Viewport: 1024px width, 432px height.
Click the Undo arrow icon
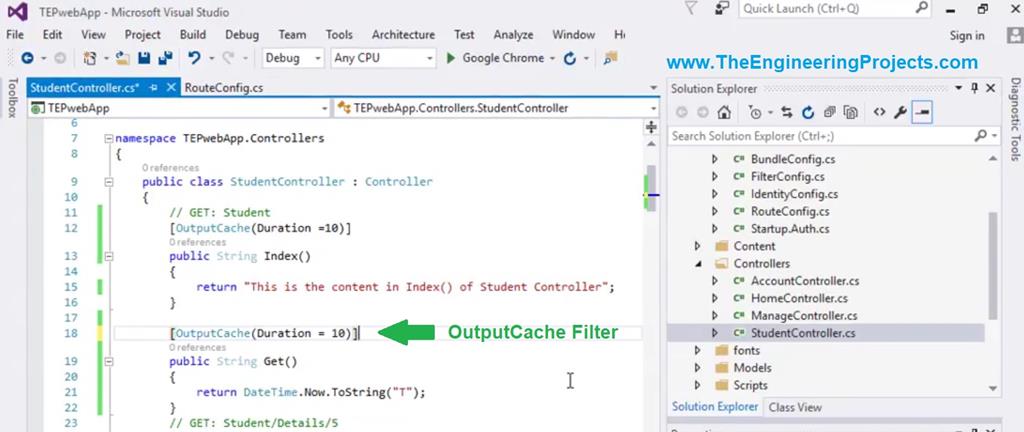click(195, 58)
